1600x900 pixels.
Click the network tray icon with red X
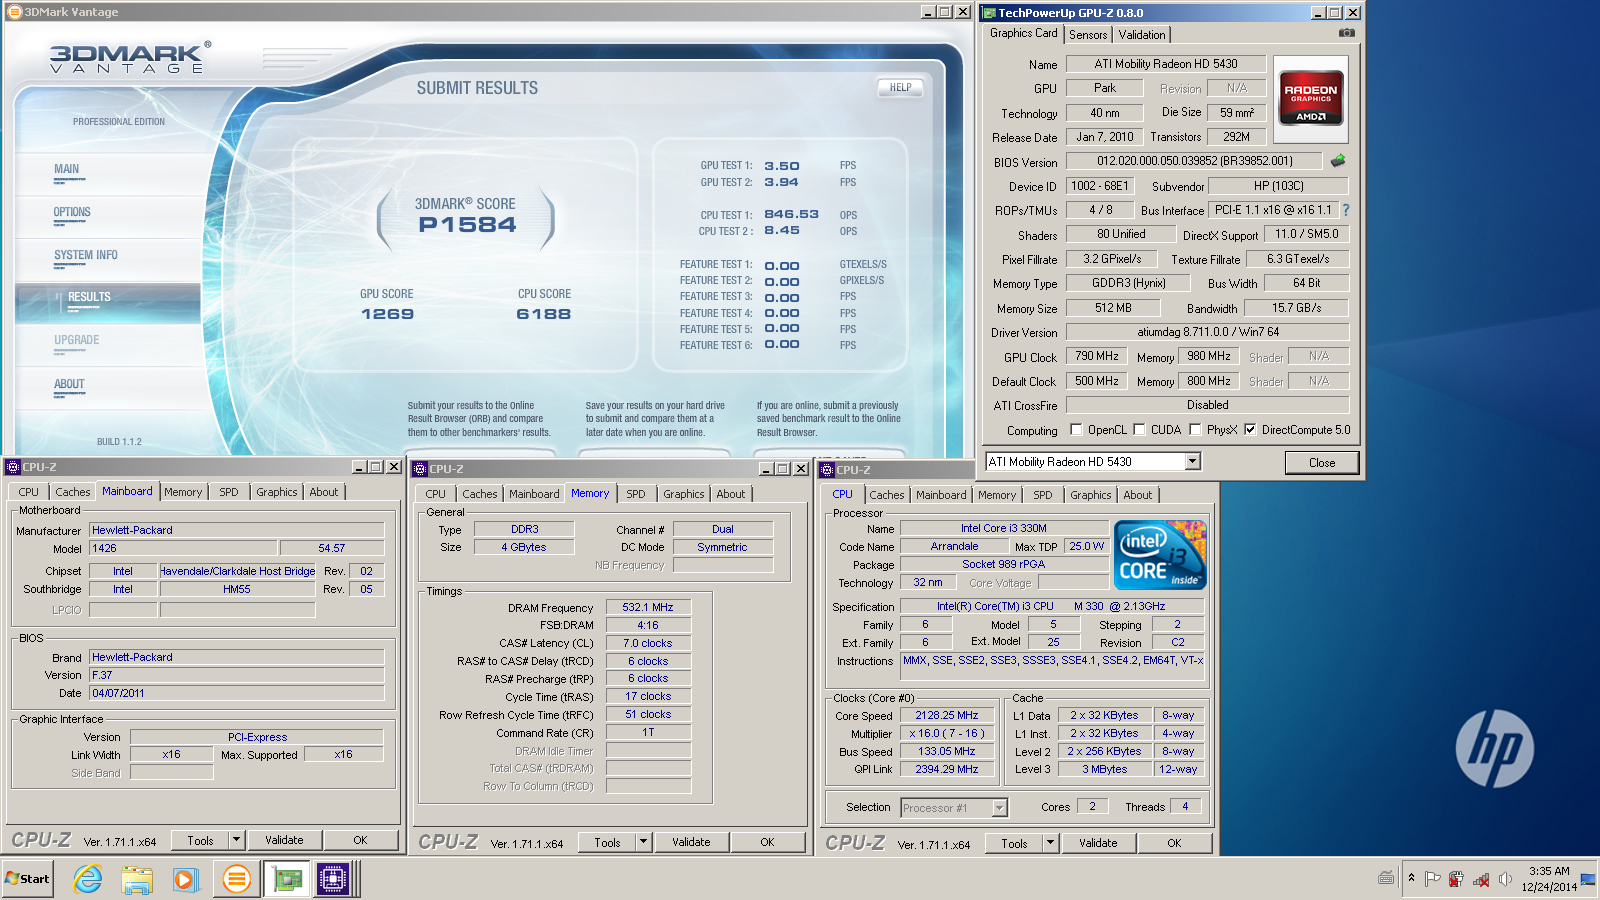tap(1481, 879)
